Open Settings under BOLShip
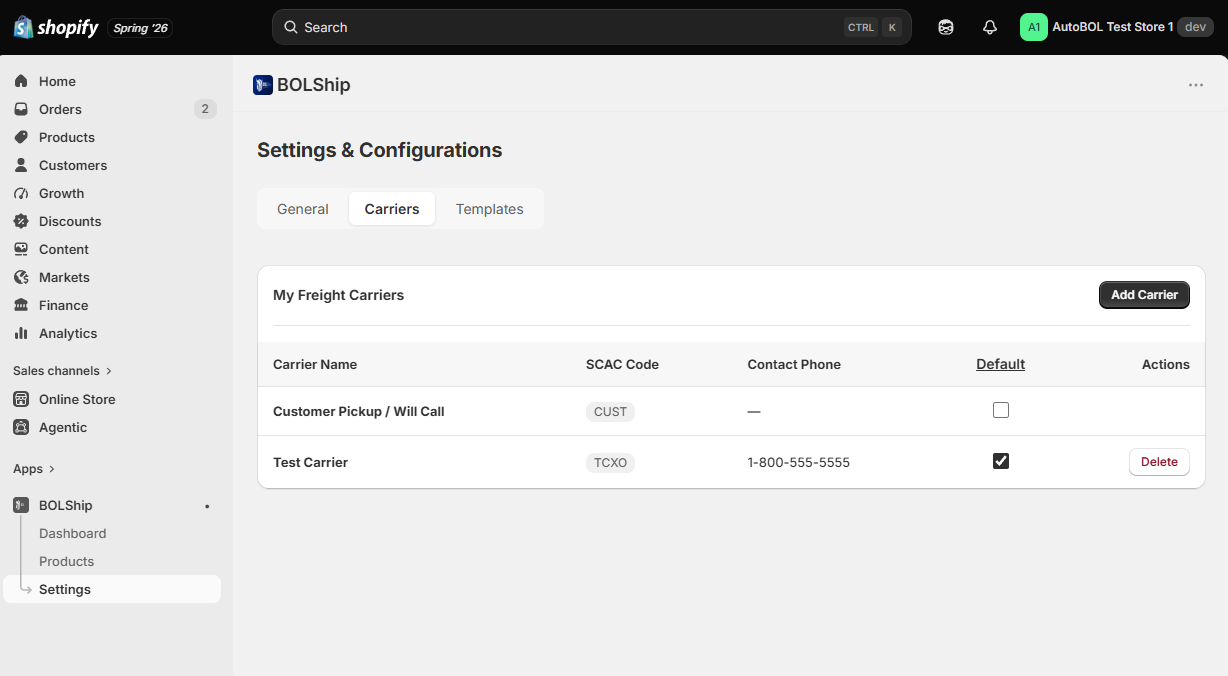 click(x=112, y=589)
